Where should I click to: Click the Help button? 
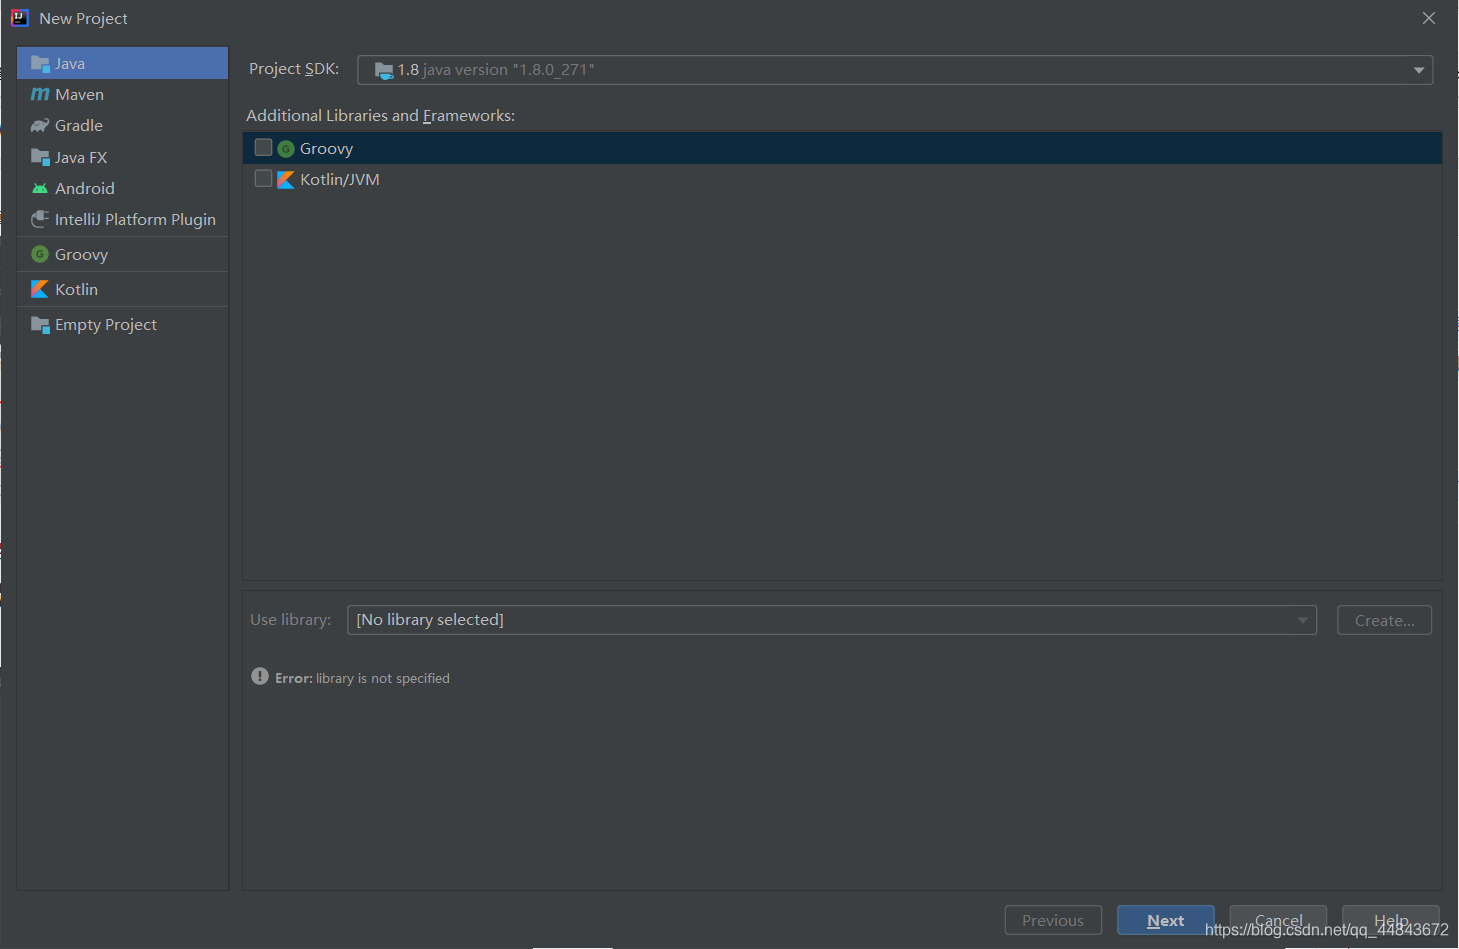point(1391,920)
